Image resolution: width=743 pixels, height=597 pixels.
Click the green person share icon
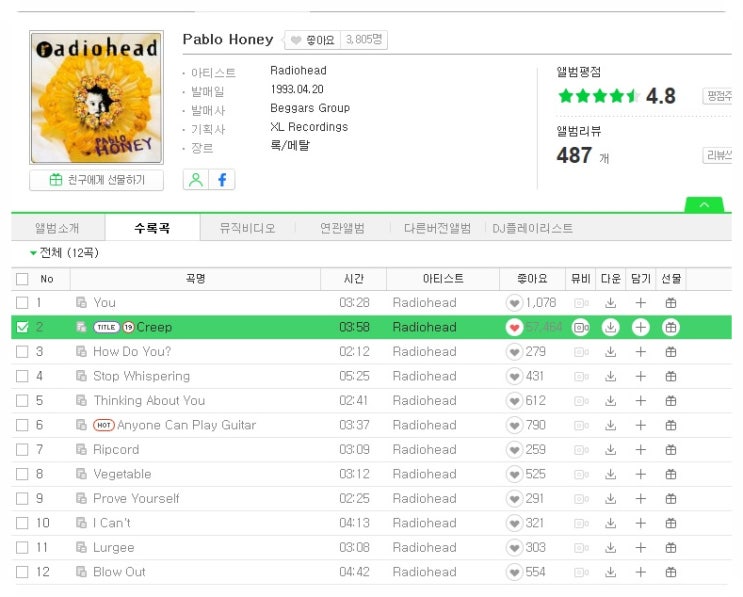[196, 180]
